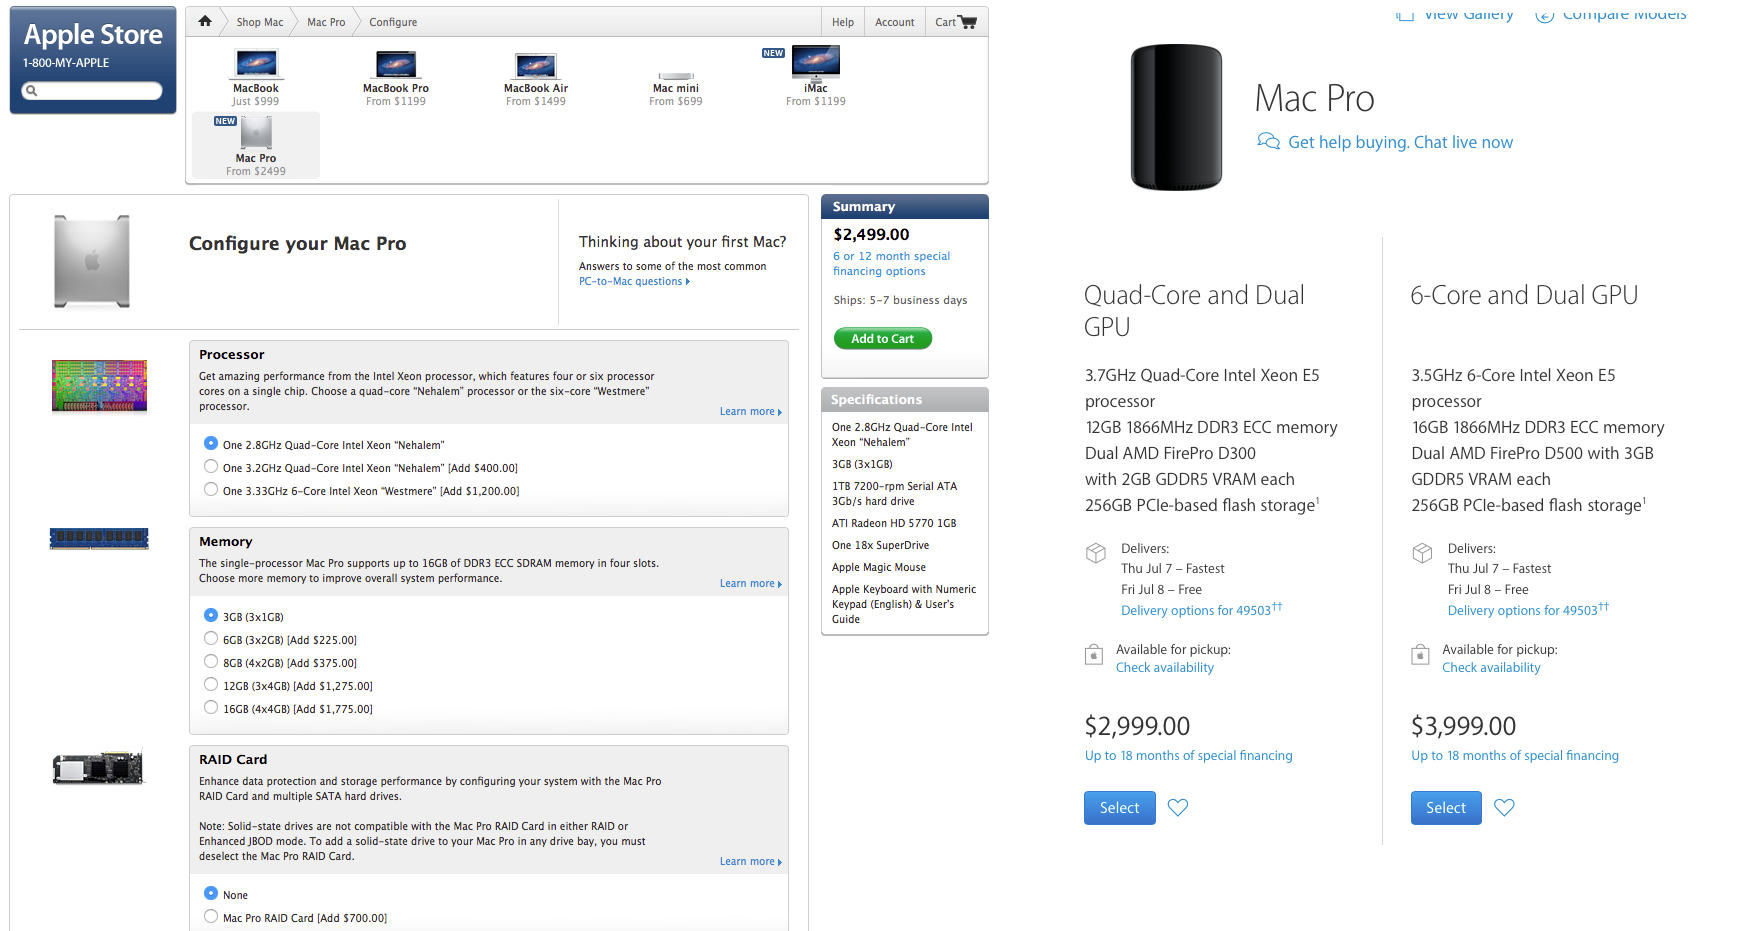
Task: Click the green Add to Cart button
Action: pos(883,339)
